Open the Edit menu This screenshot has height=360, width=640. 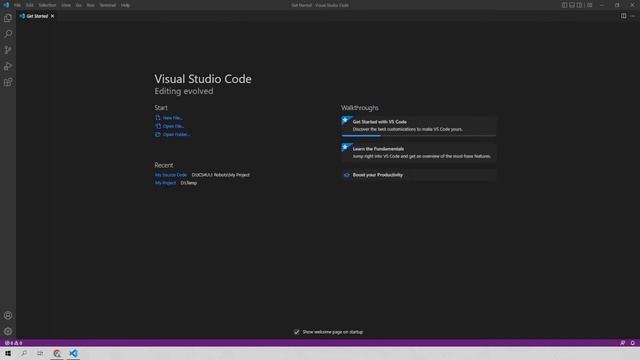30,5
